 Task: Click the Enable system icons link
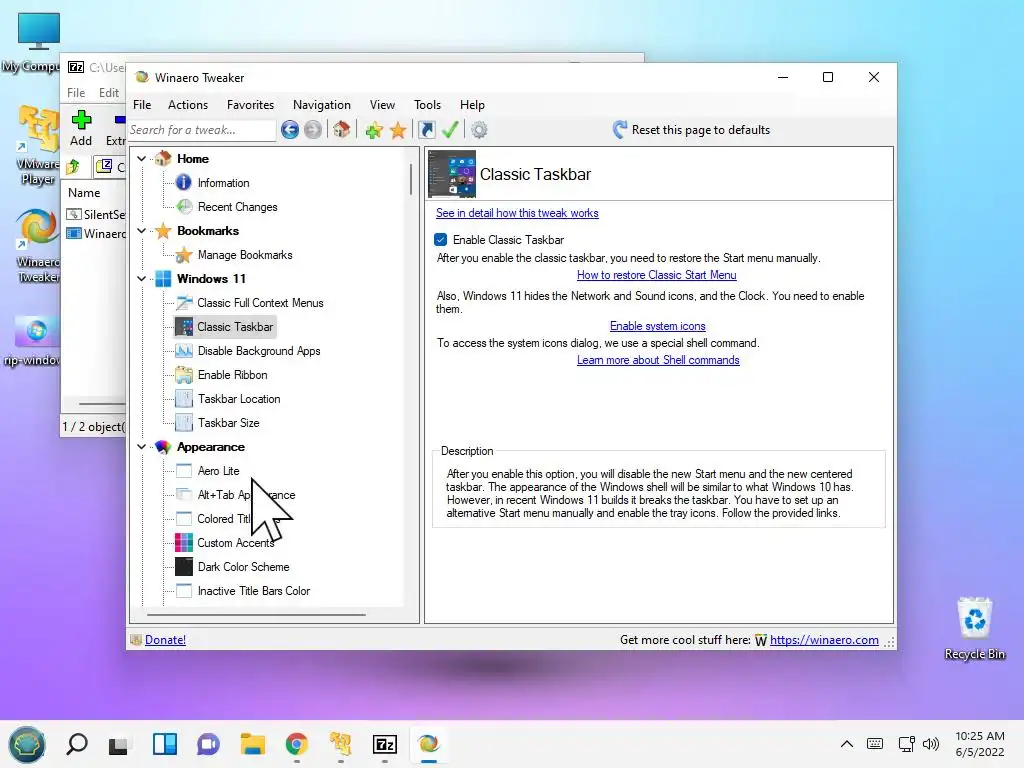point(658,326)
